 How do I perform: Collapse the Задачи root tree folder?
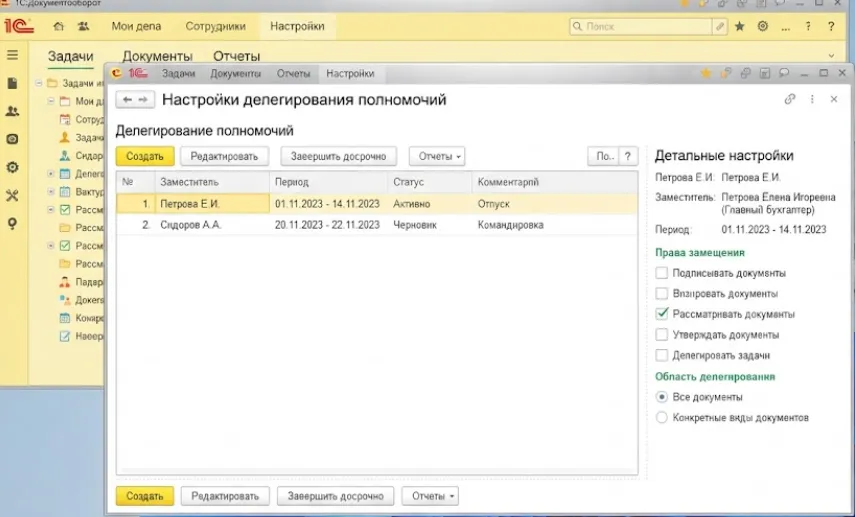(39, 83)
